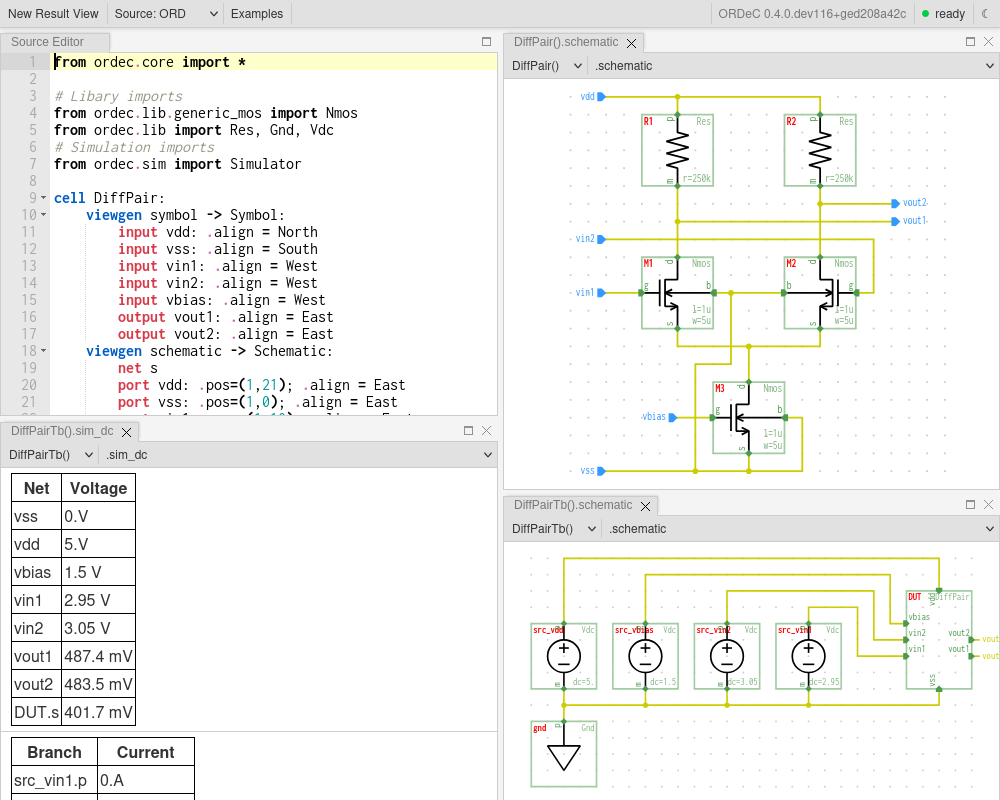Viewport: 1000px width, 800px height.
Task: Close the DiffPairTb().sim_dc tab
Action: pos(126,432)
